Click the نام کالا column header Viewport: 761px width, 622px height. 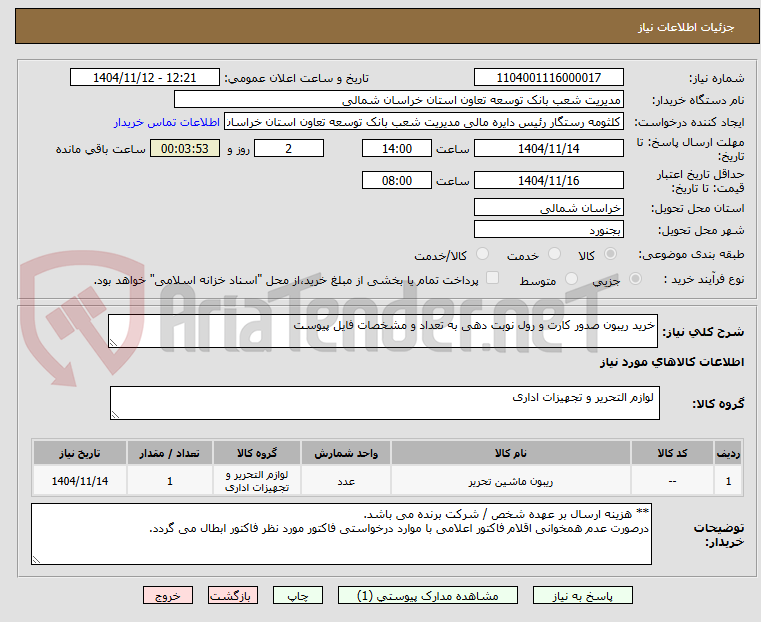point(511,453)
